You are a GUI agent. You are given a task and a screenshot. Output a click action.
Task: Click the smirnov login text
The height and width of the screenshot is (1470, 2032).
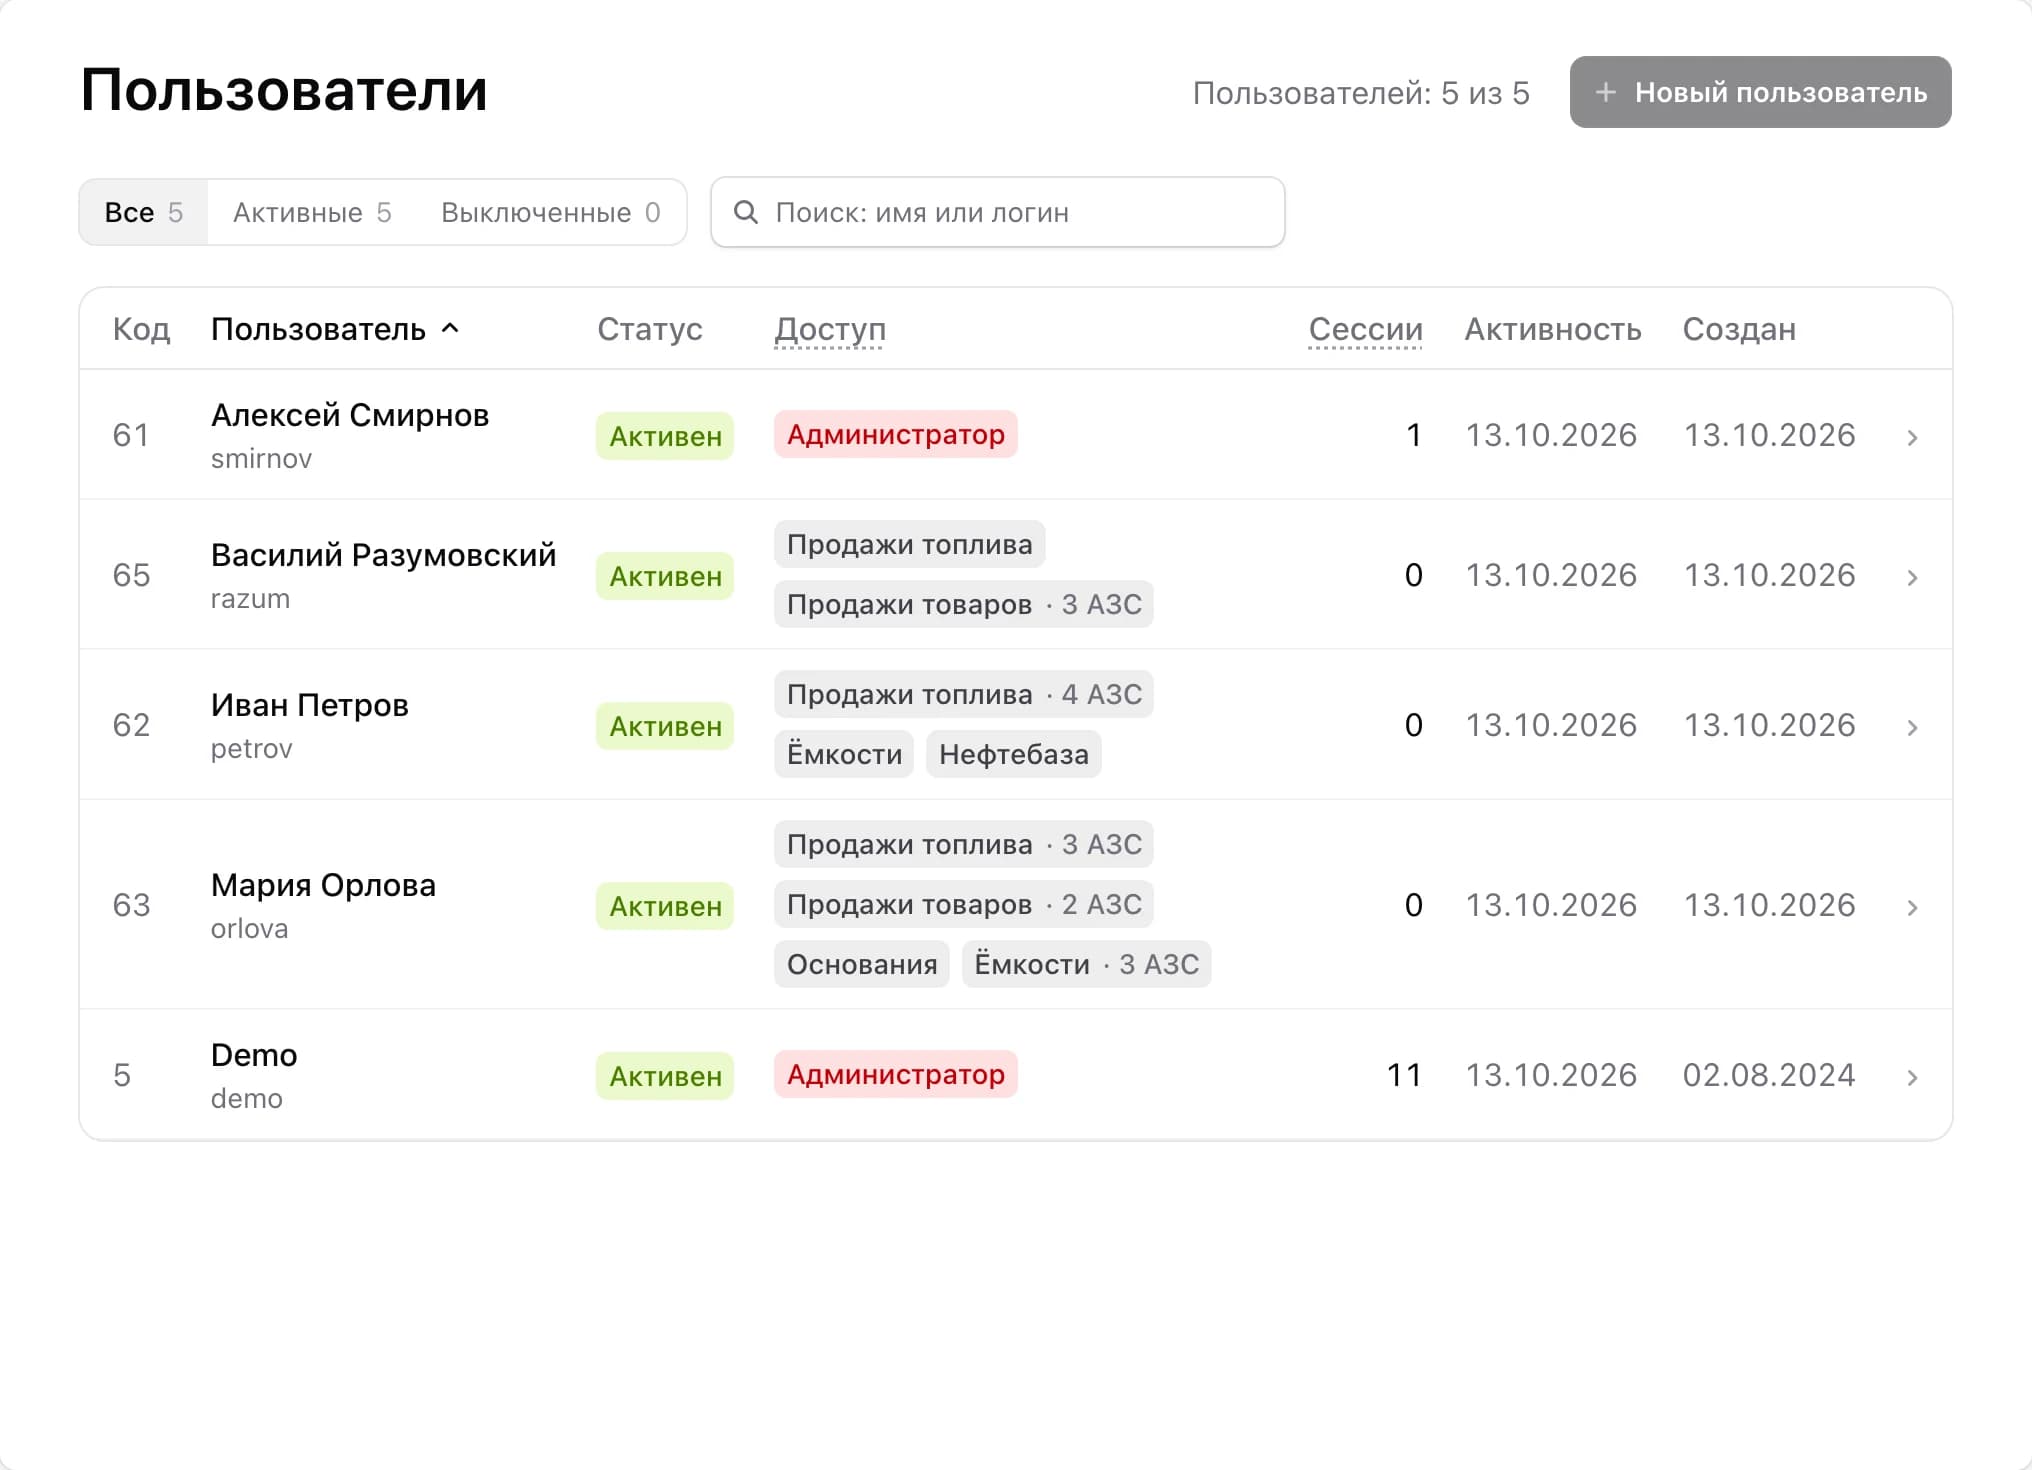coord(261,458)
